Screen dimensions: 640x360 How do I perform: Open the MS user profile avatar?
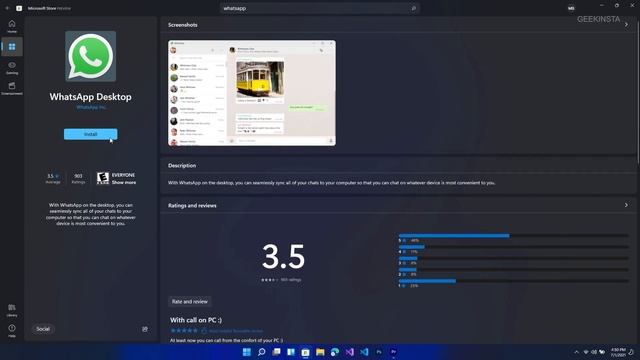tap(571, 8)
